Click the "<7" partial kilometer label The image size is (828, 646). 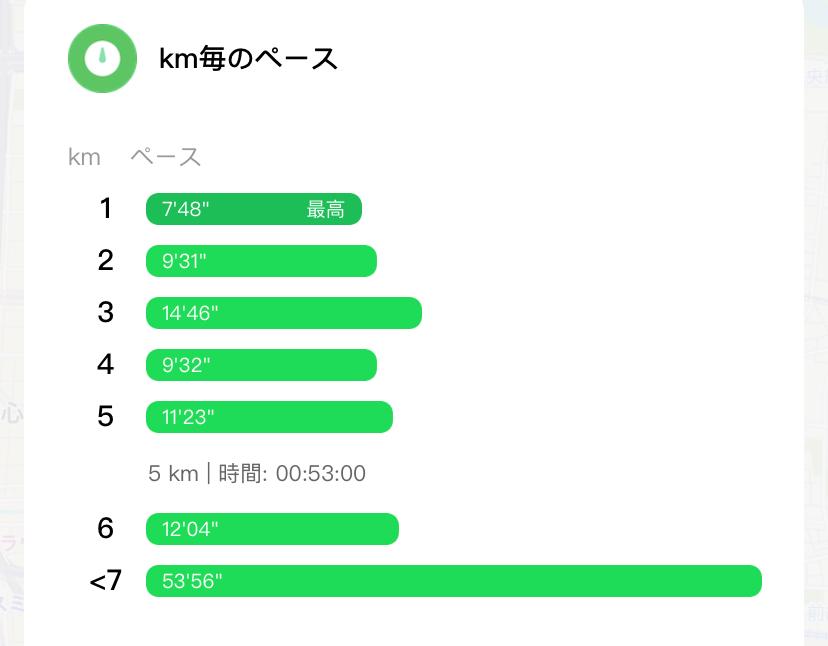click(105, 581)
